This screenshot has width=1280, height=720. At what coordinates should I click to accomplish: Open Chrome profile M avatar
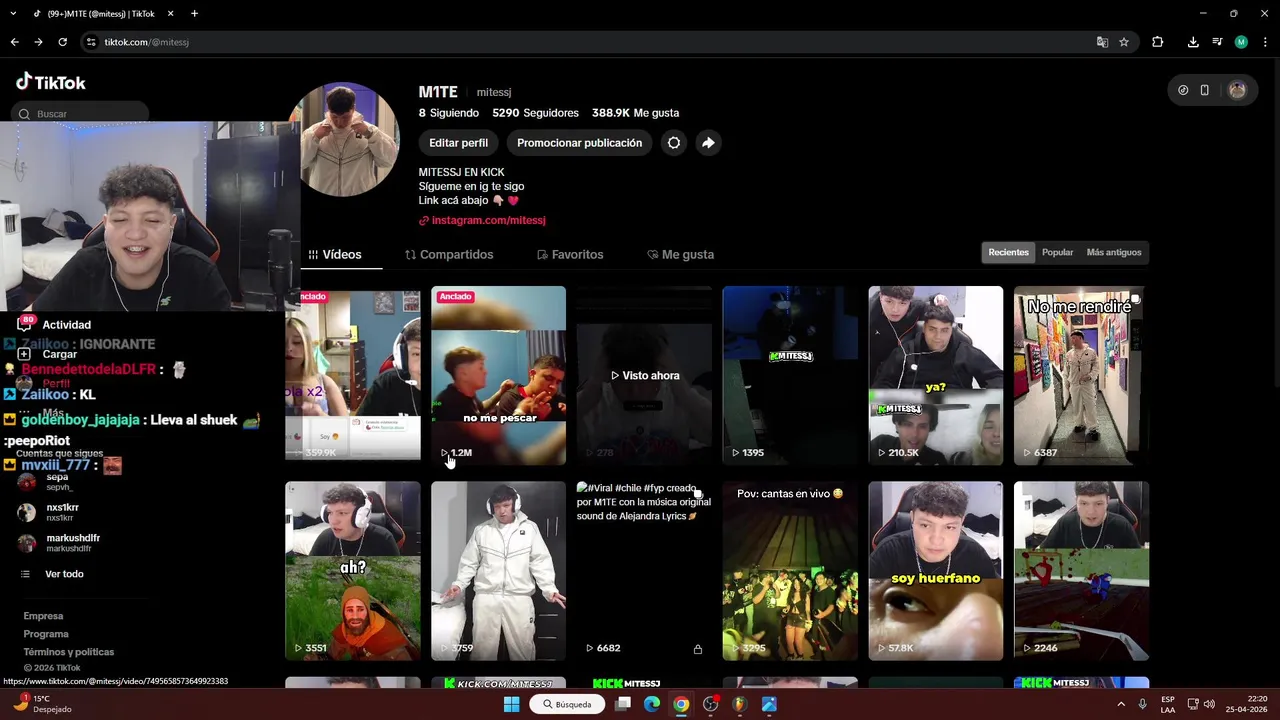1241,42
